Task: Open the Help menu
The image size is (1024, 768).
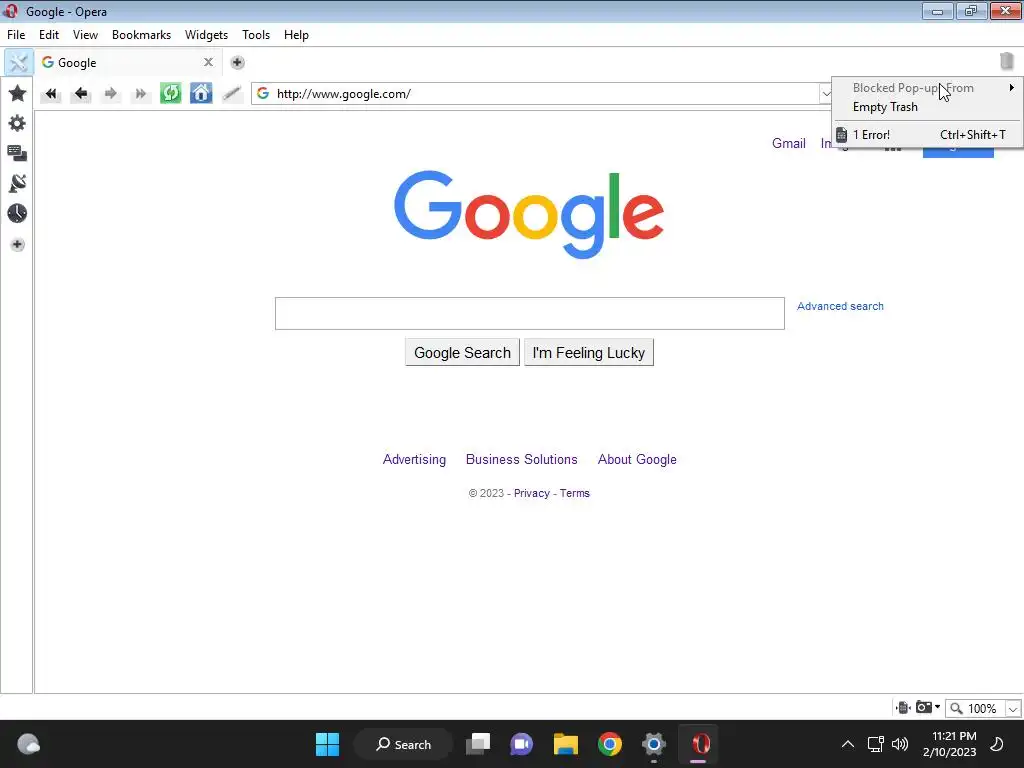Action: (x=296, y=35)
